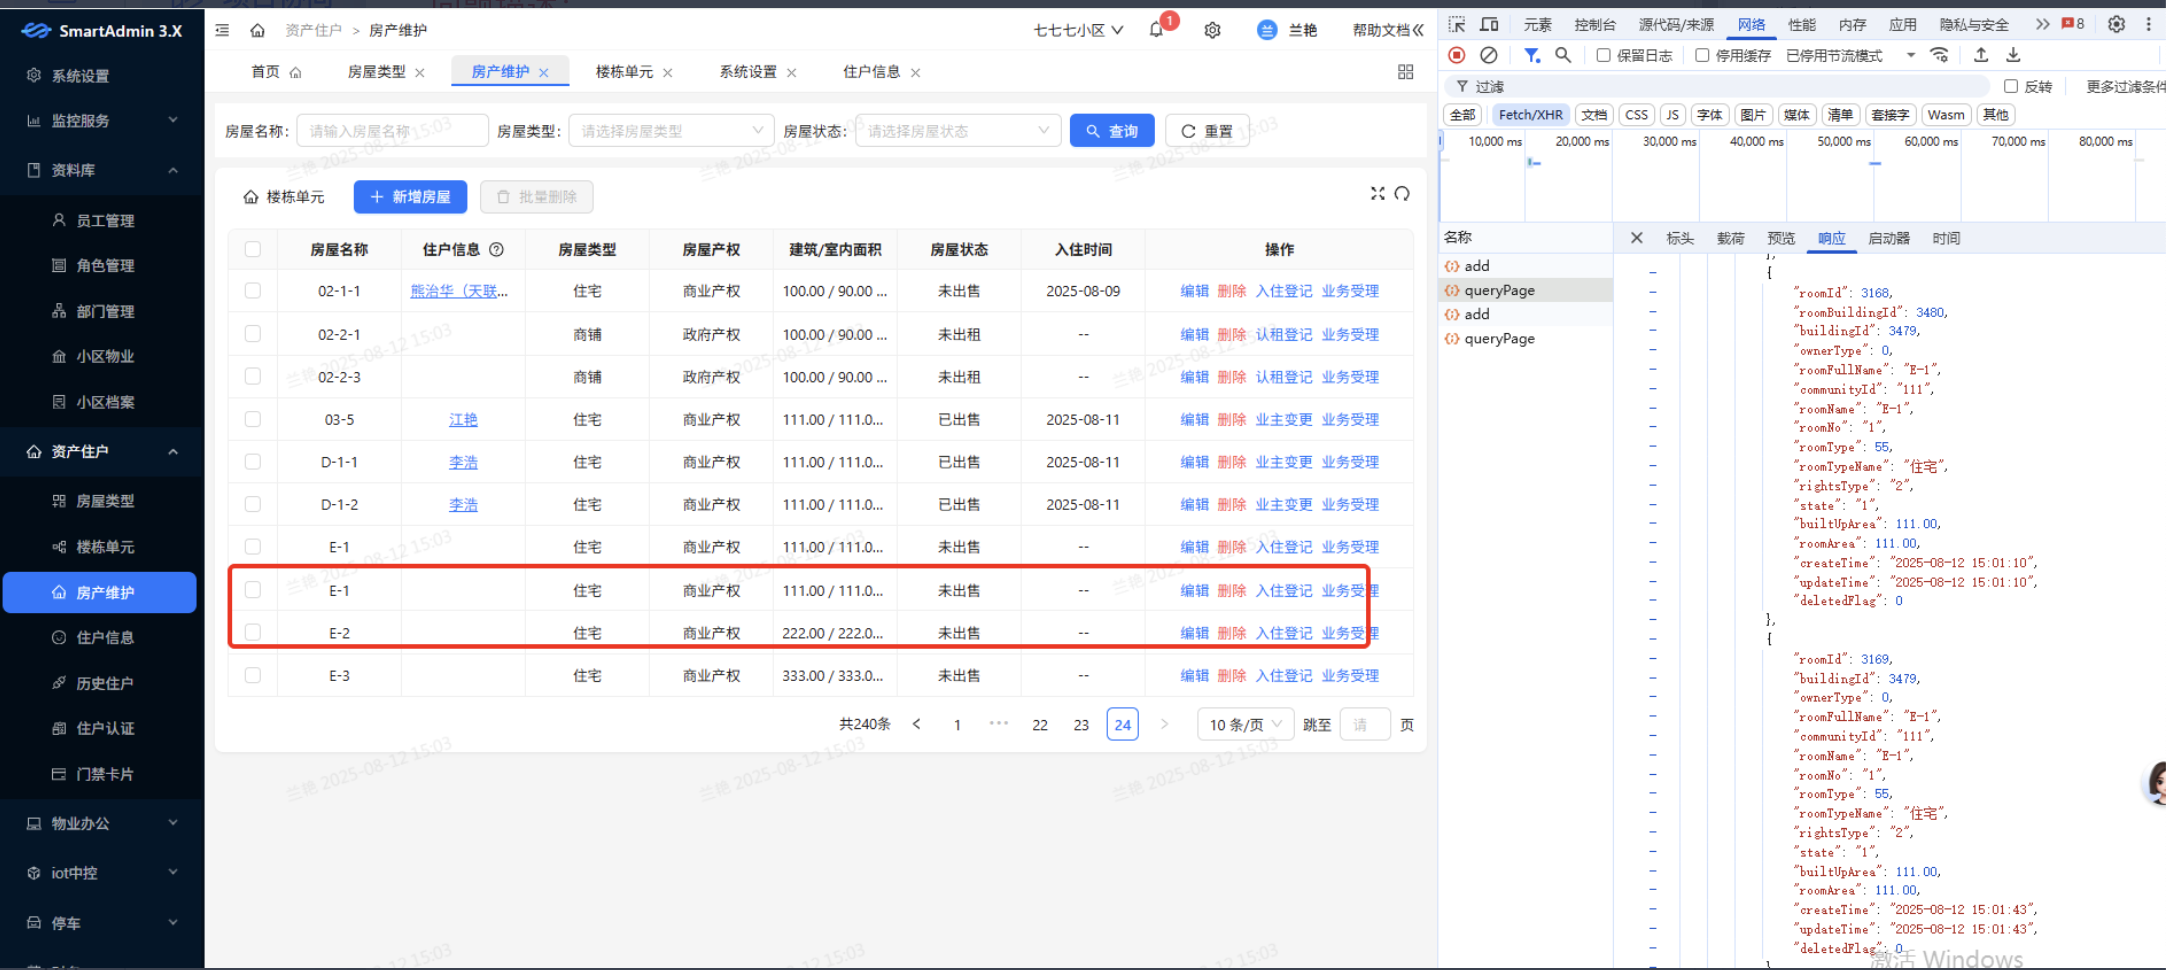Open the DevTools network search icon

(x=1563, y=55)
